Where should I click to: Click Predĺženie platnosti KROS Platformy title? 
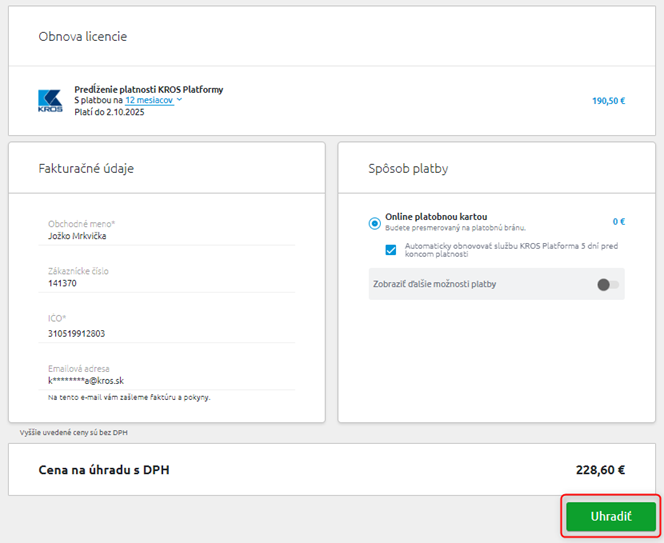click(x=148, y=89)
